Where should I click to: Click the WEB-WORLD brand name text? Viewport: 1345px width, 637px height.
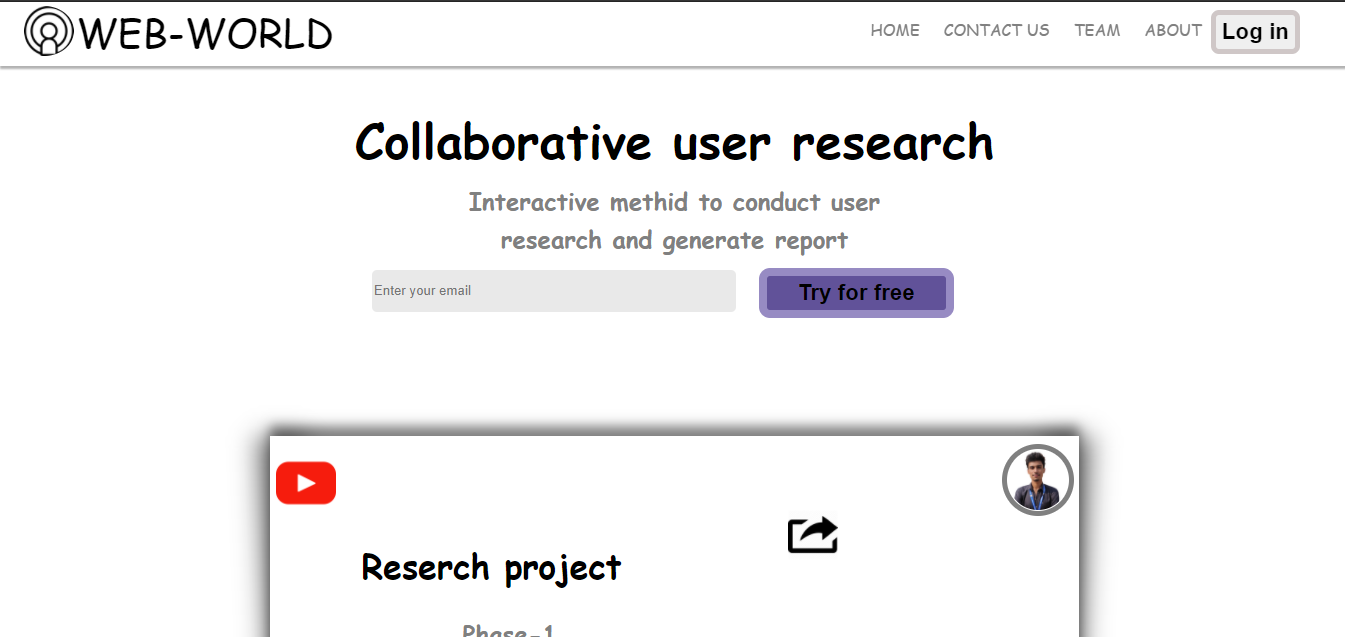click(x=206, y=34)
